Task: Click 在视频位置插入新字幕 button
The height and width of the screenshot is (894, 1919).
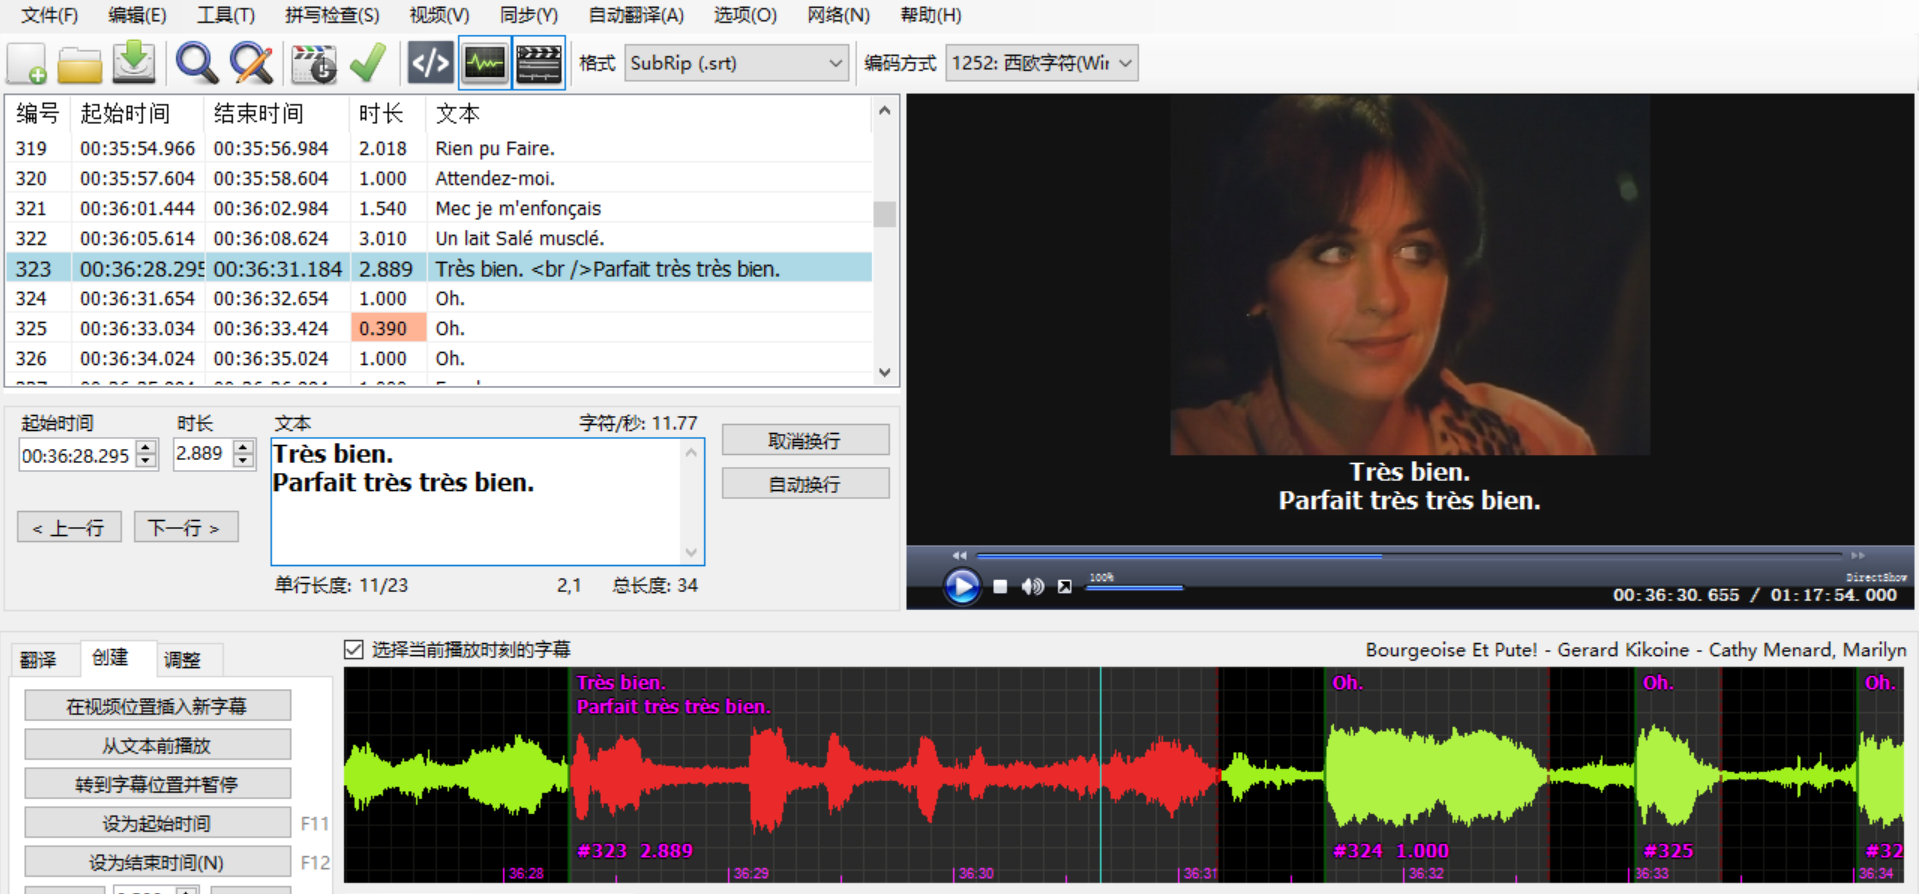Action: (157, 706)
